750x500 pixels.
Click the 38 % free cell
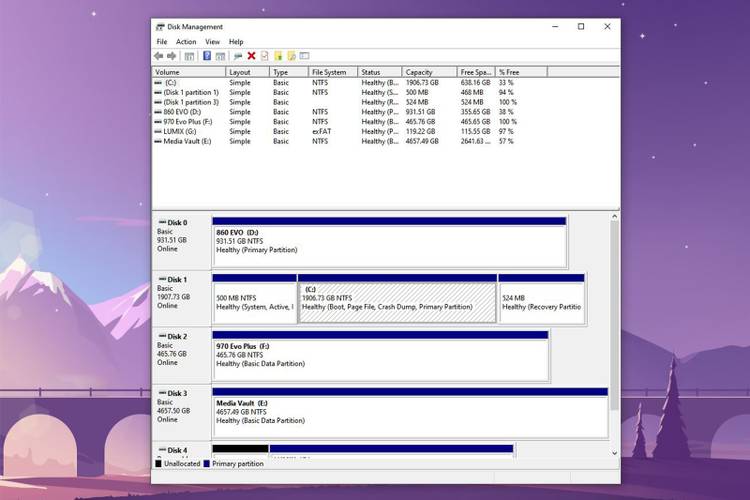506,112
